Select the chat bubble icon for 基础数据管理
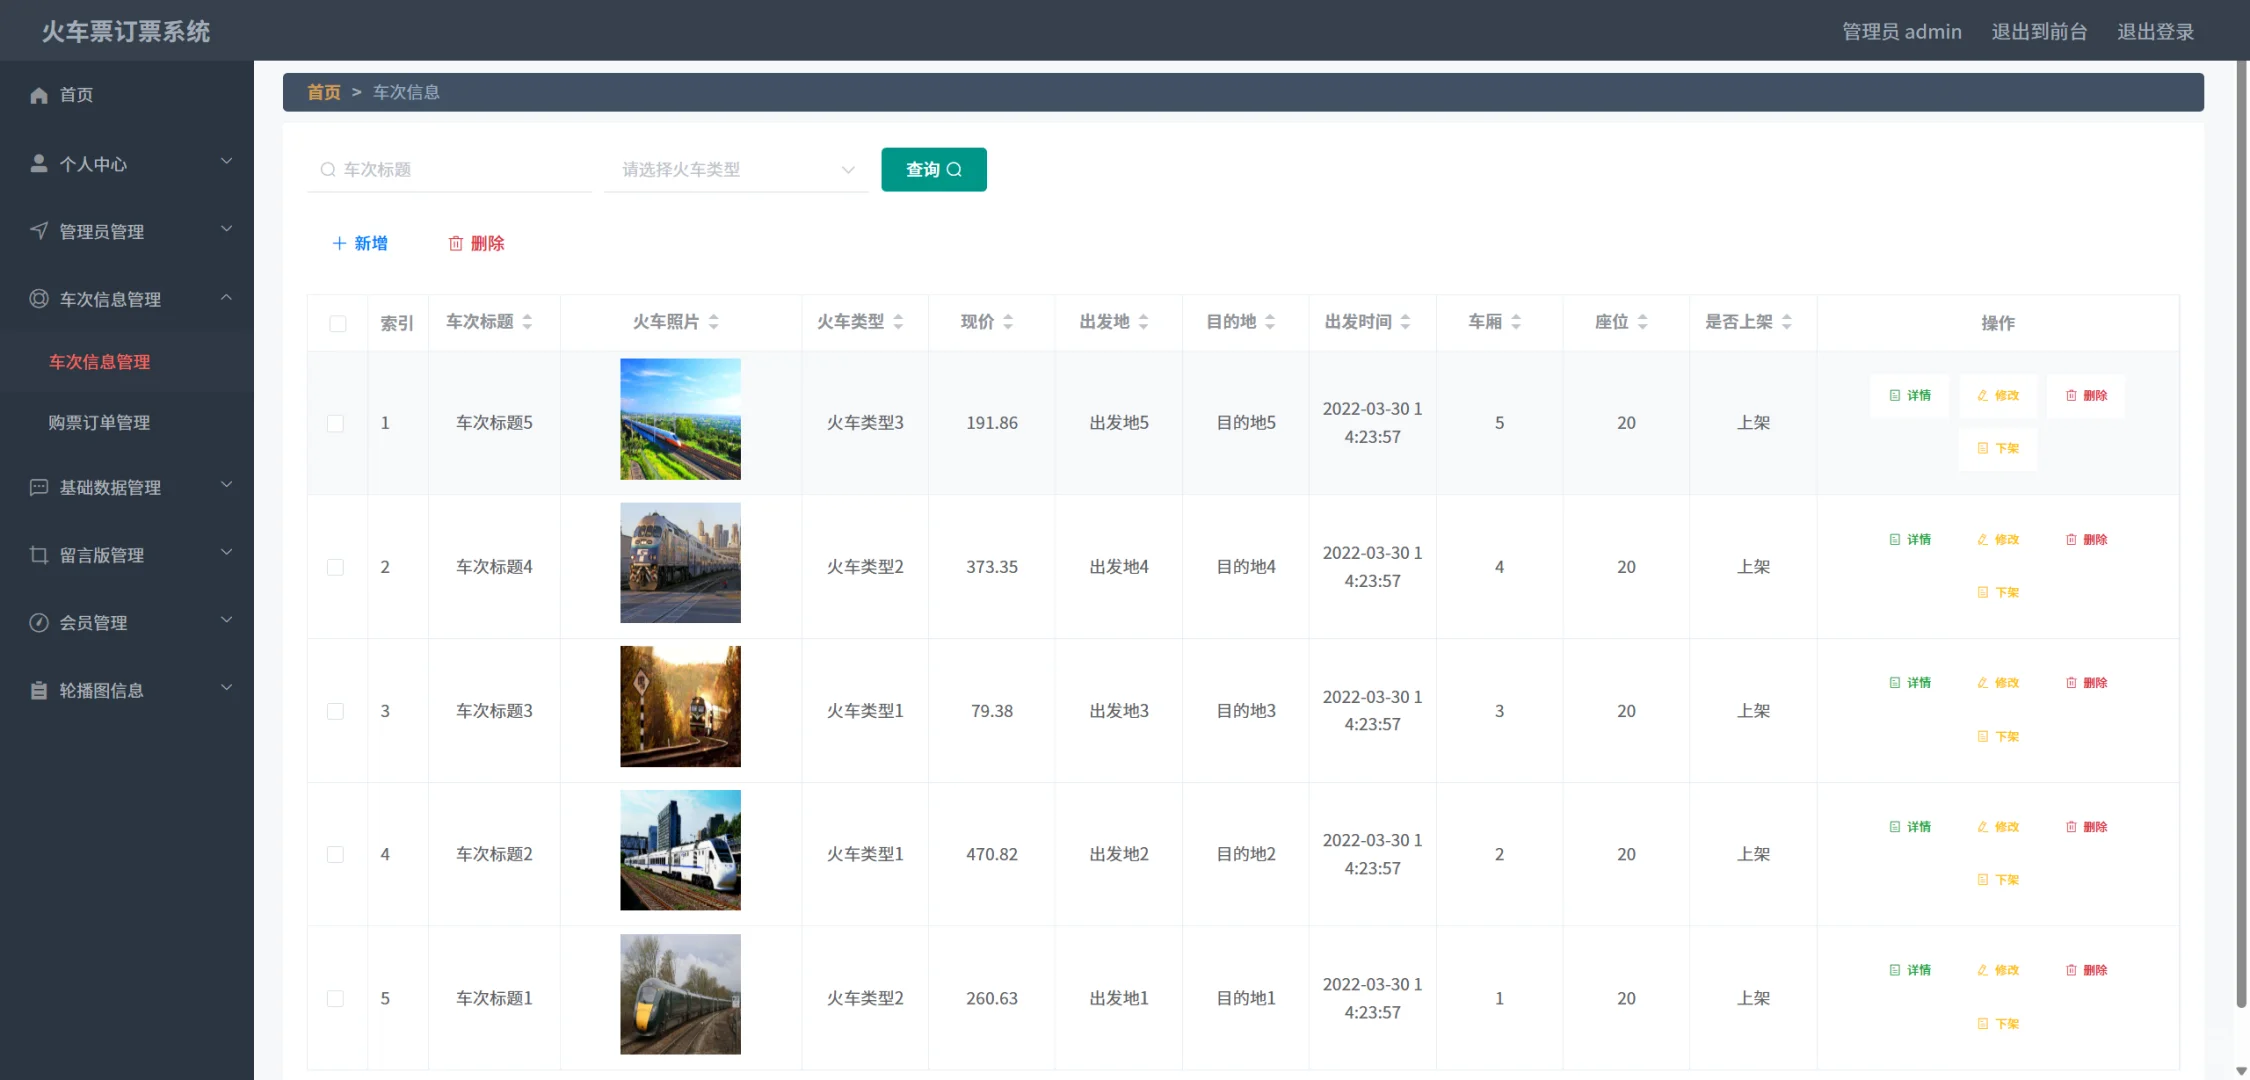2250x1080 pixels. coord(39,487)
